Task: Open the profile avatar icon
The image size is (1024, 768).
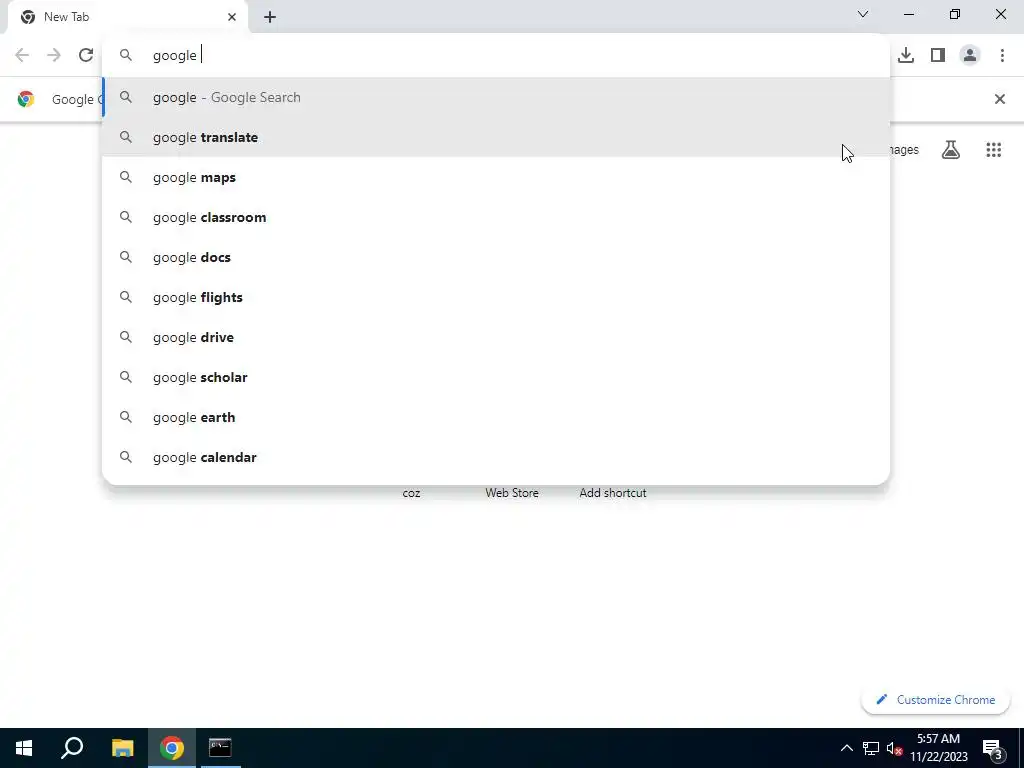Action: click(970, 56)
